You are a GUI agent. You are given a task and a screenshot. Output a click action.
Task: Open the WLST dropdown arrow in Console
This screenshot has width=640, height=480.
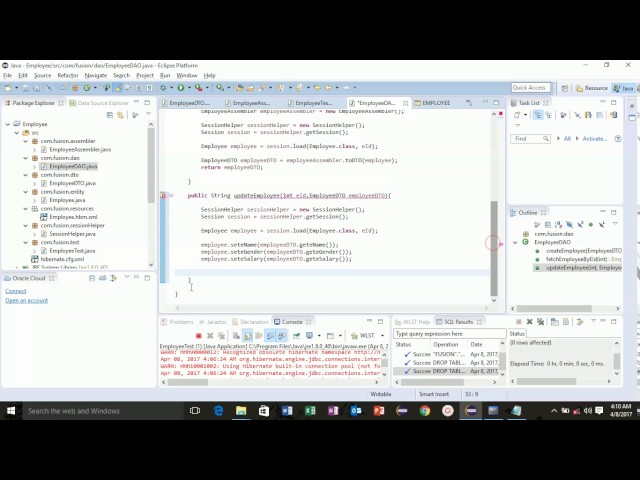coord(382,336)
